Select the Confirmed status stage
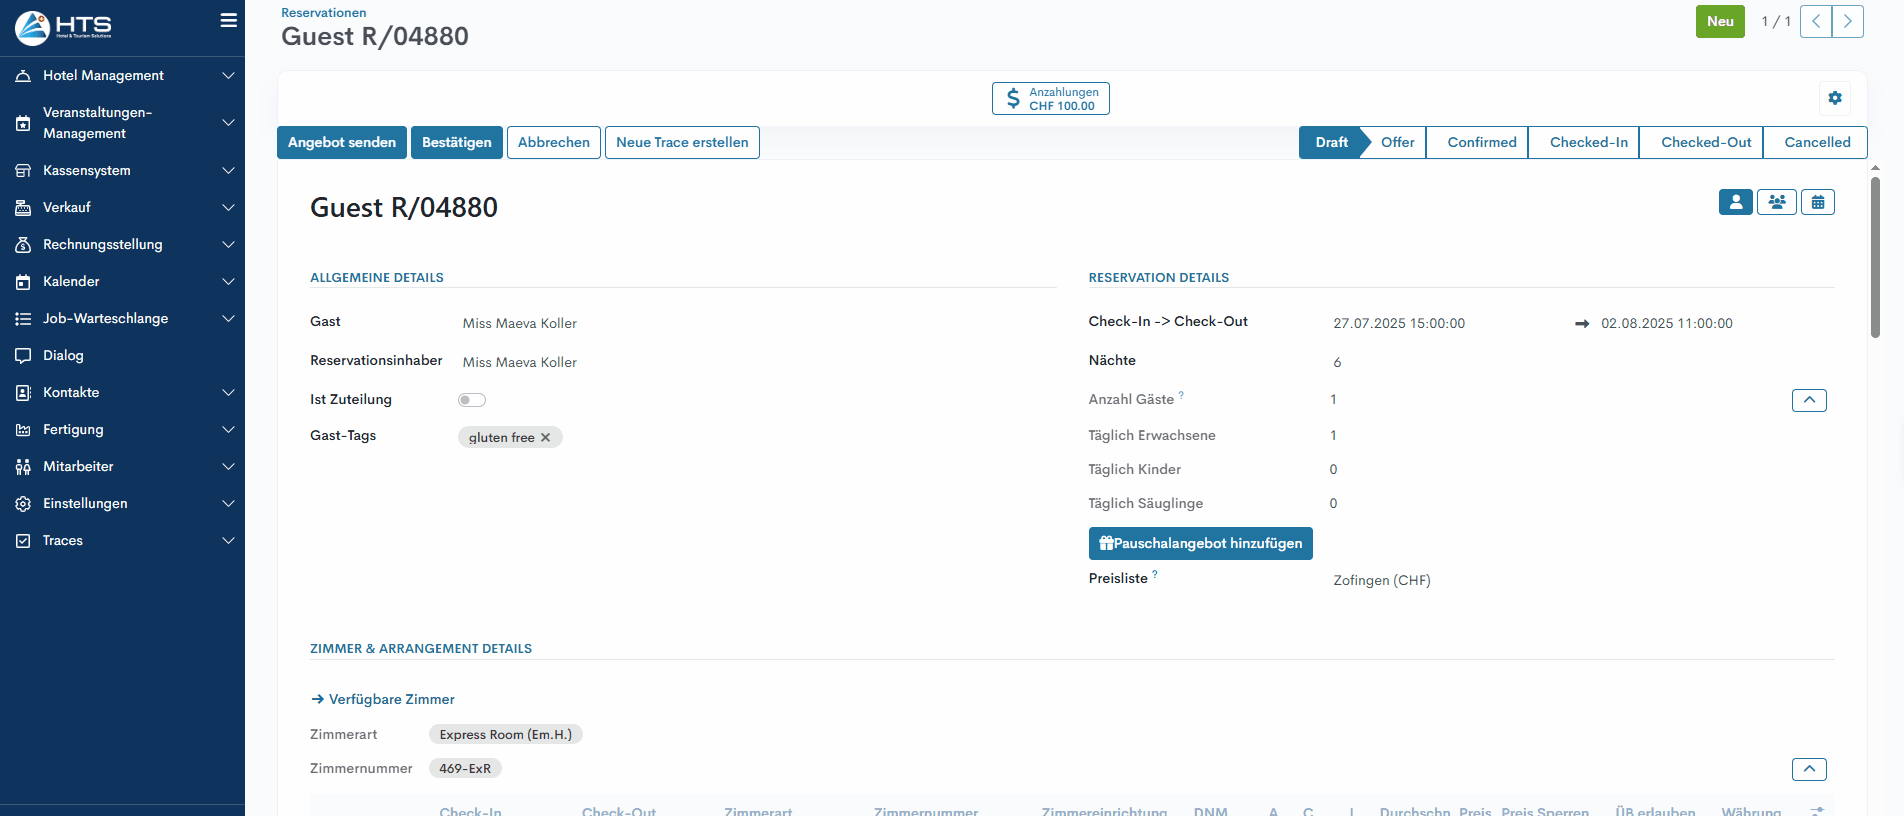 (x=1481, y=143)
